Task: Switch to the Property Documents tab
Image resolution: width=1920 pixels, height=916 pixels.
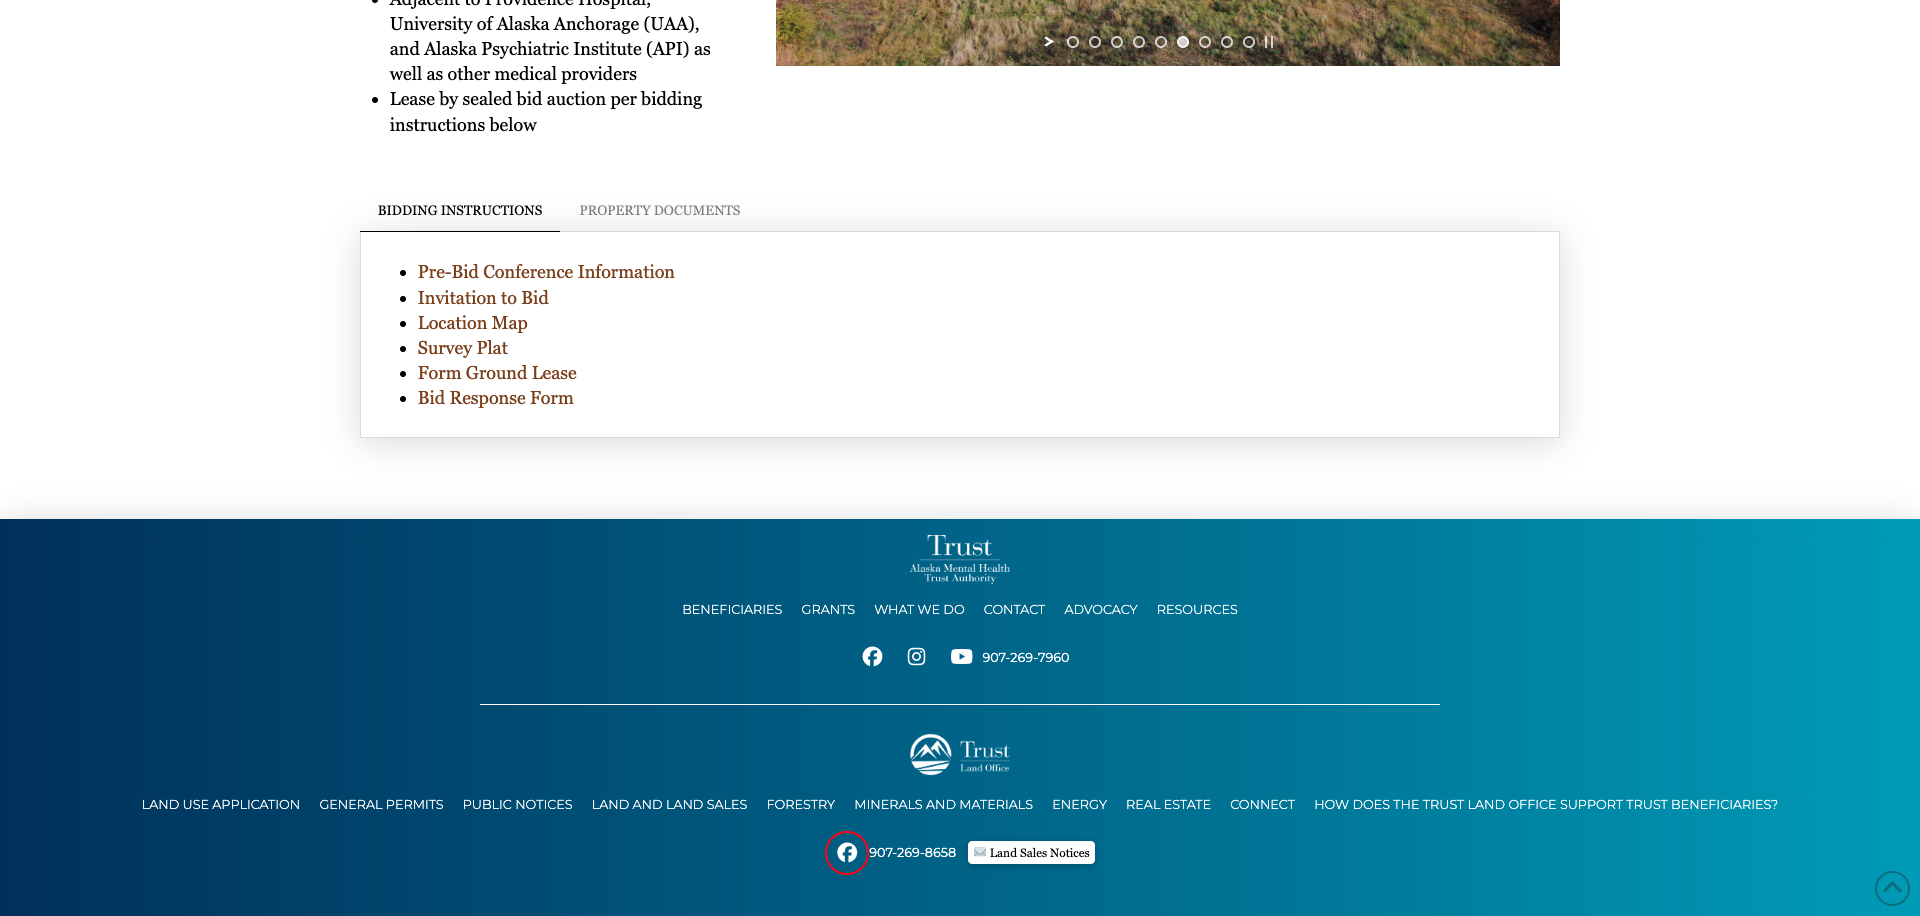Action: tap(659, 210)
